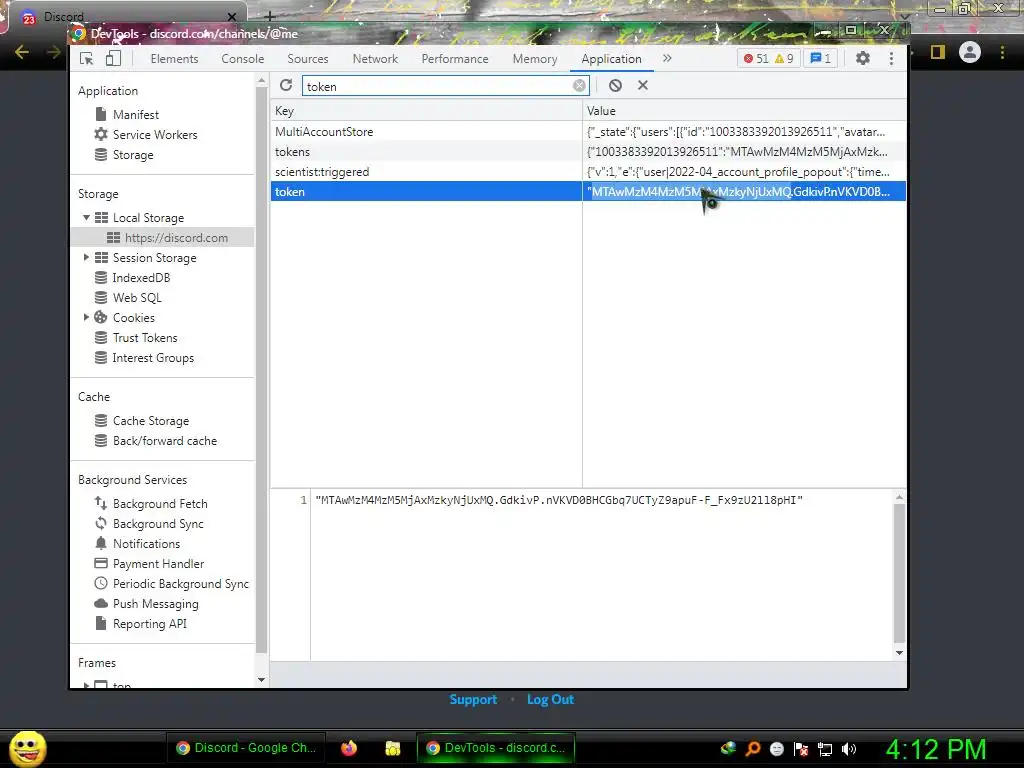Viewport: 1024px width, 768px height.
Task: Click the sidebar scroll-down arrow
Action: click(x=262, y=680)
